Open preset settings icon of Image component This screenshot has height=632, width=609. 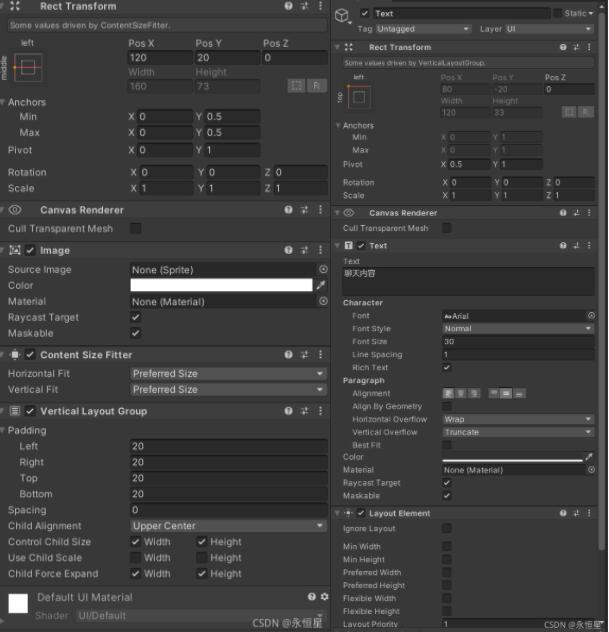point(305,250)
